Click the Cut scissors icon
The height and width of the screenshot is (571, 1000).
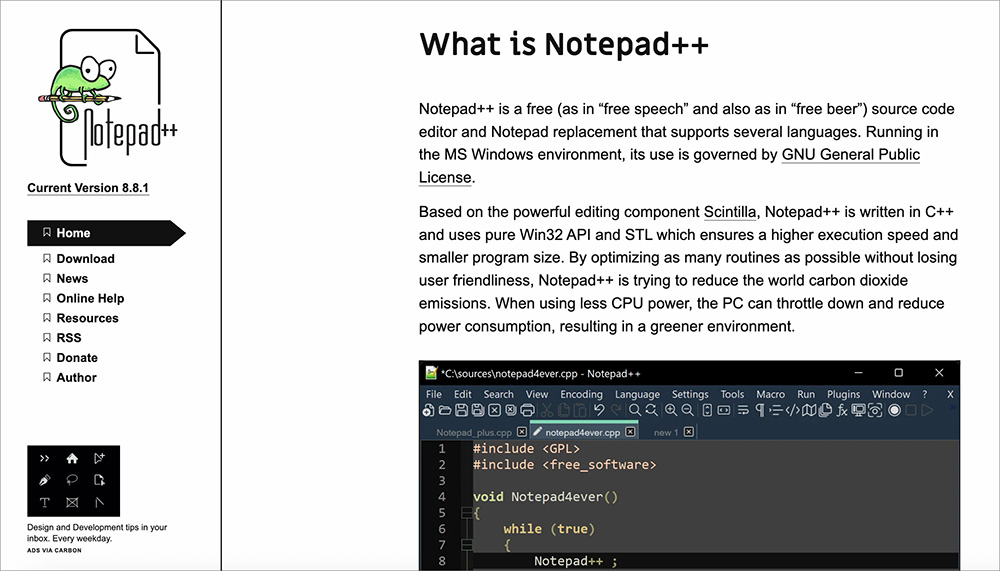[547, 410]
